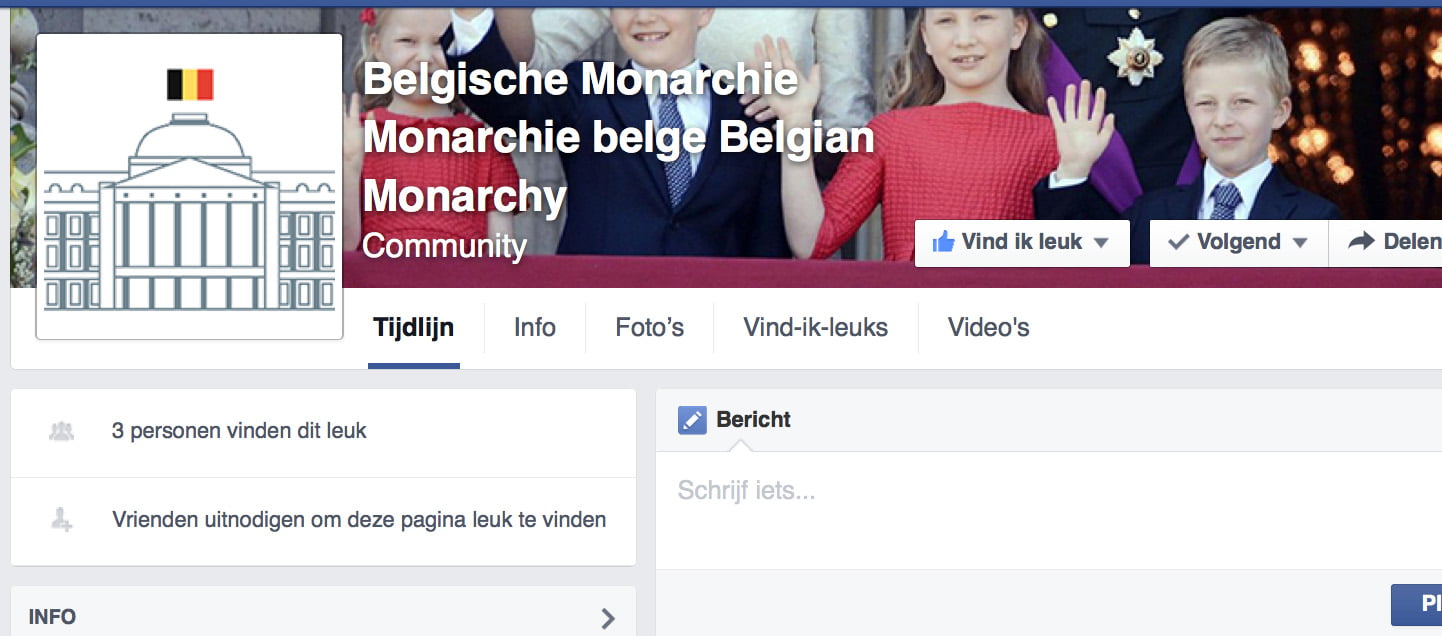Click the thumbs-up icon on Vind ik leuk

point(943,242)
